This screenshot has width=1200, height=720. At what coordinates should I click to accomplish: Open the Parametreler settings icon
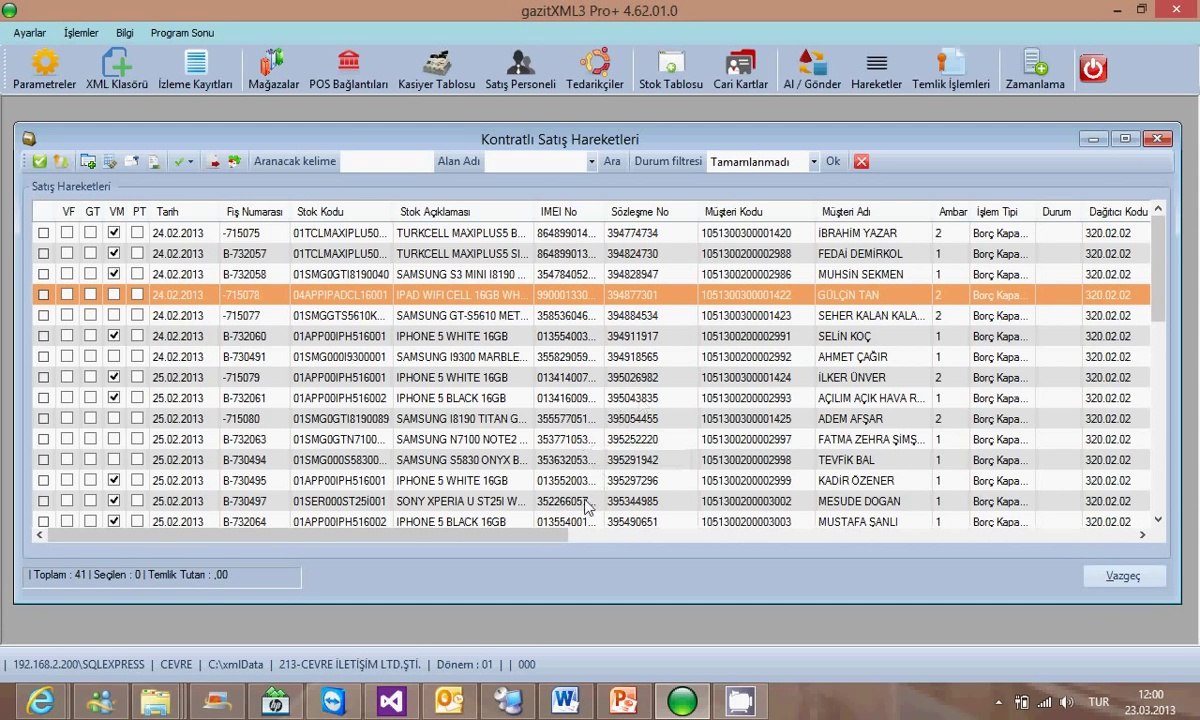pos(45,69)
